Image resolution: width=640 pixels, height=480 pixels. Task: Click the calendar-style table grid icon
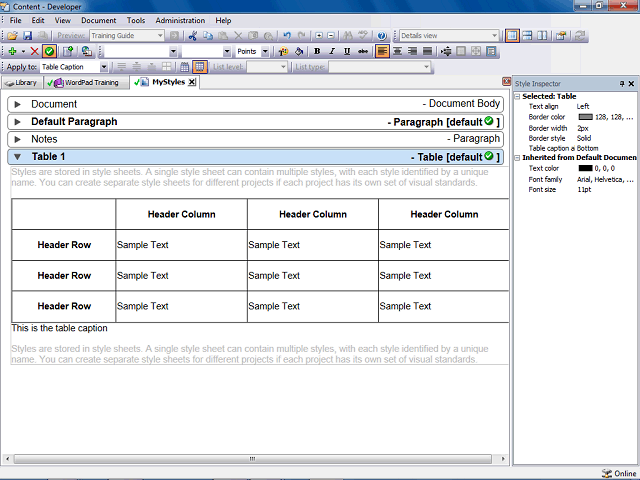pos(184,67)
